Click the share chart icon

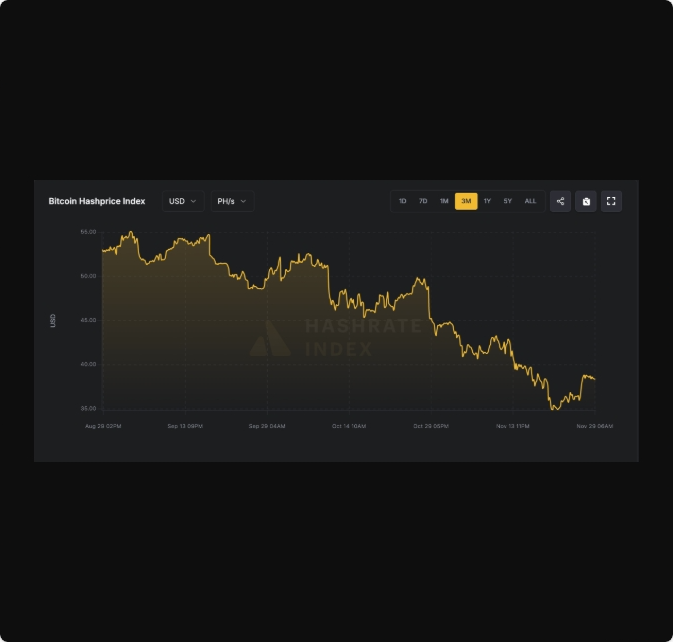[560, 201]
